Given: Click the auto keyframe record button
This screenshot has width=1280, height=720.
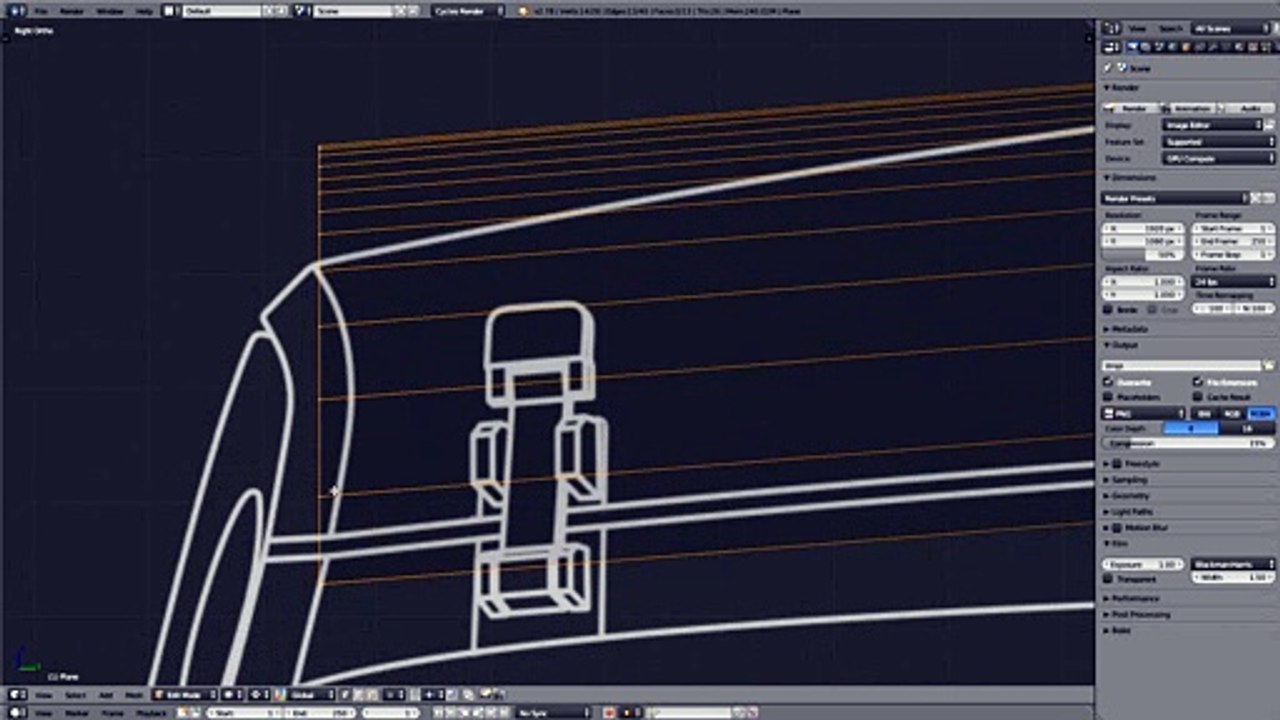Looking at the screenshot, I should click(608, 712).
